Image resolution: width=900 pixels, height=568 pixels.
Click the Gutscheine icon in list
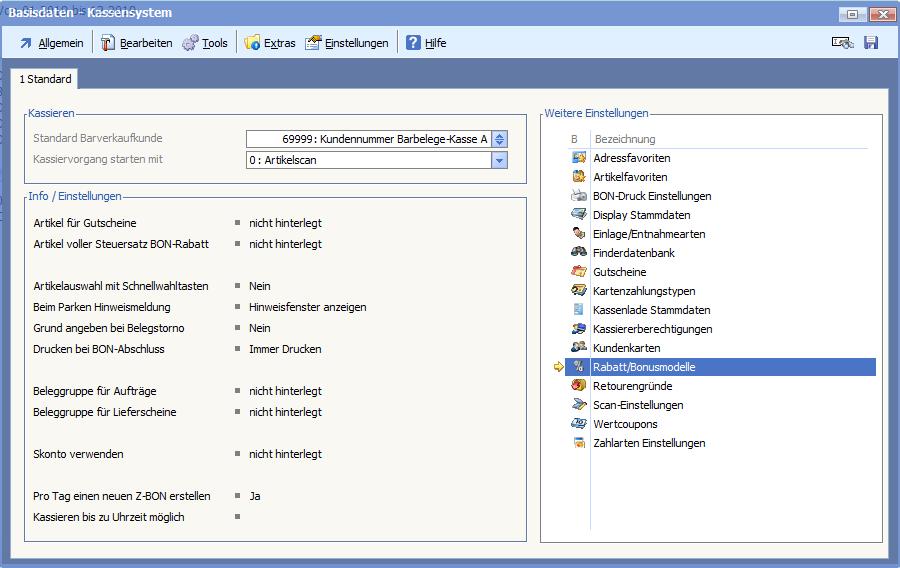[x=579, y=272]
